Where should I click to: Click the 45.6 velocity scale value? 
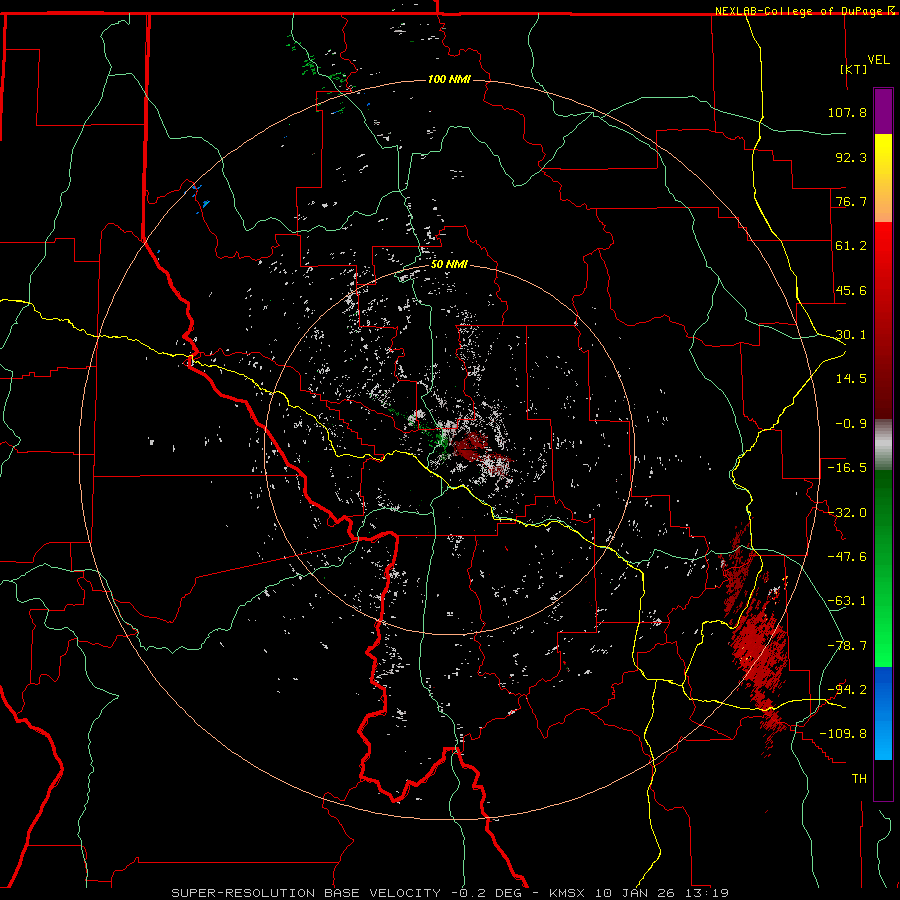851,290
